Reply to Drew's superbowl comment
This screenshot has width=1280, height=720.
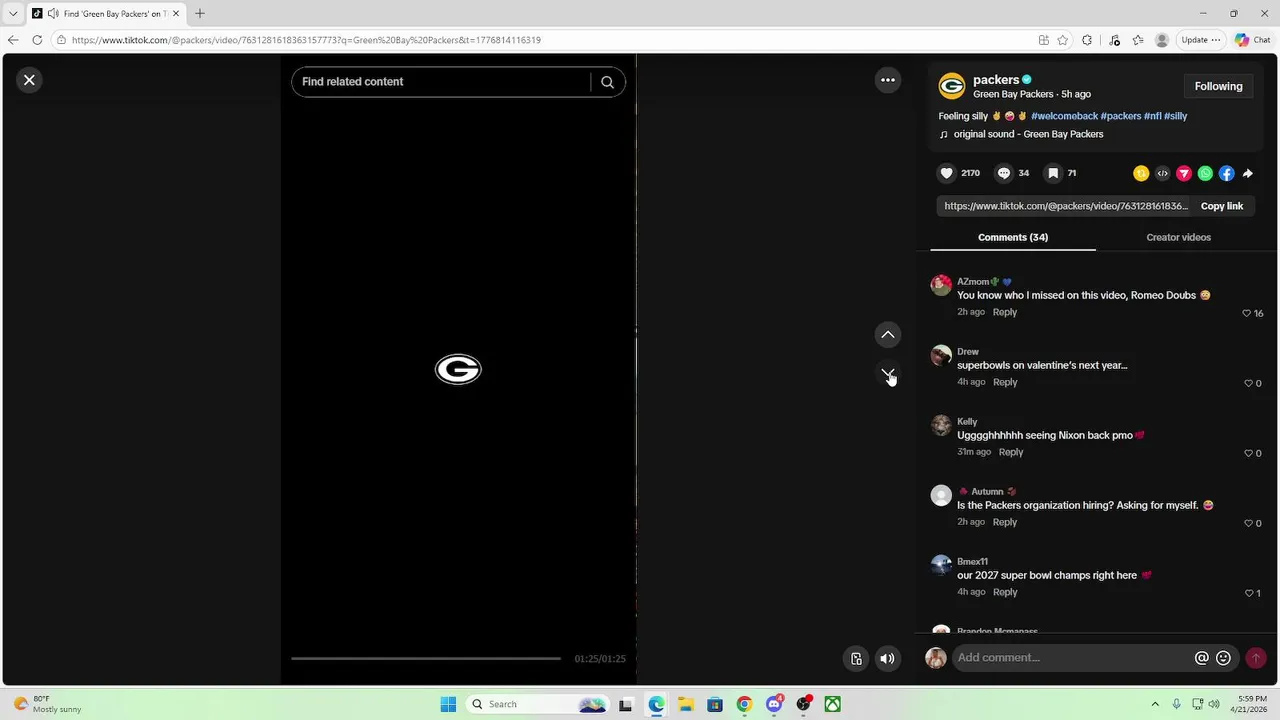coord(1004,382)
